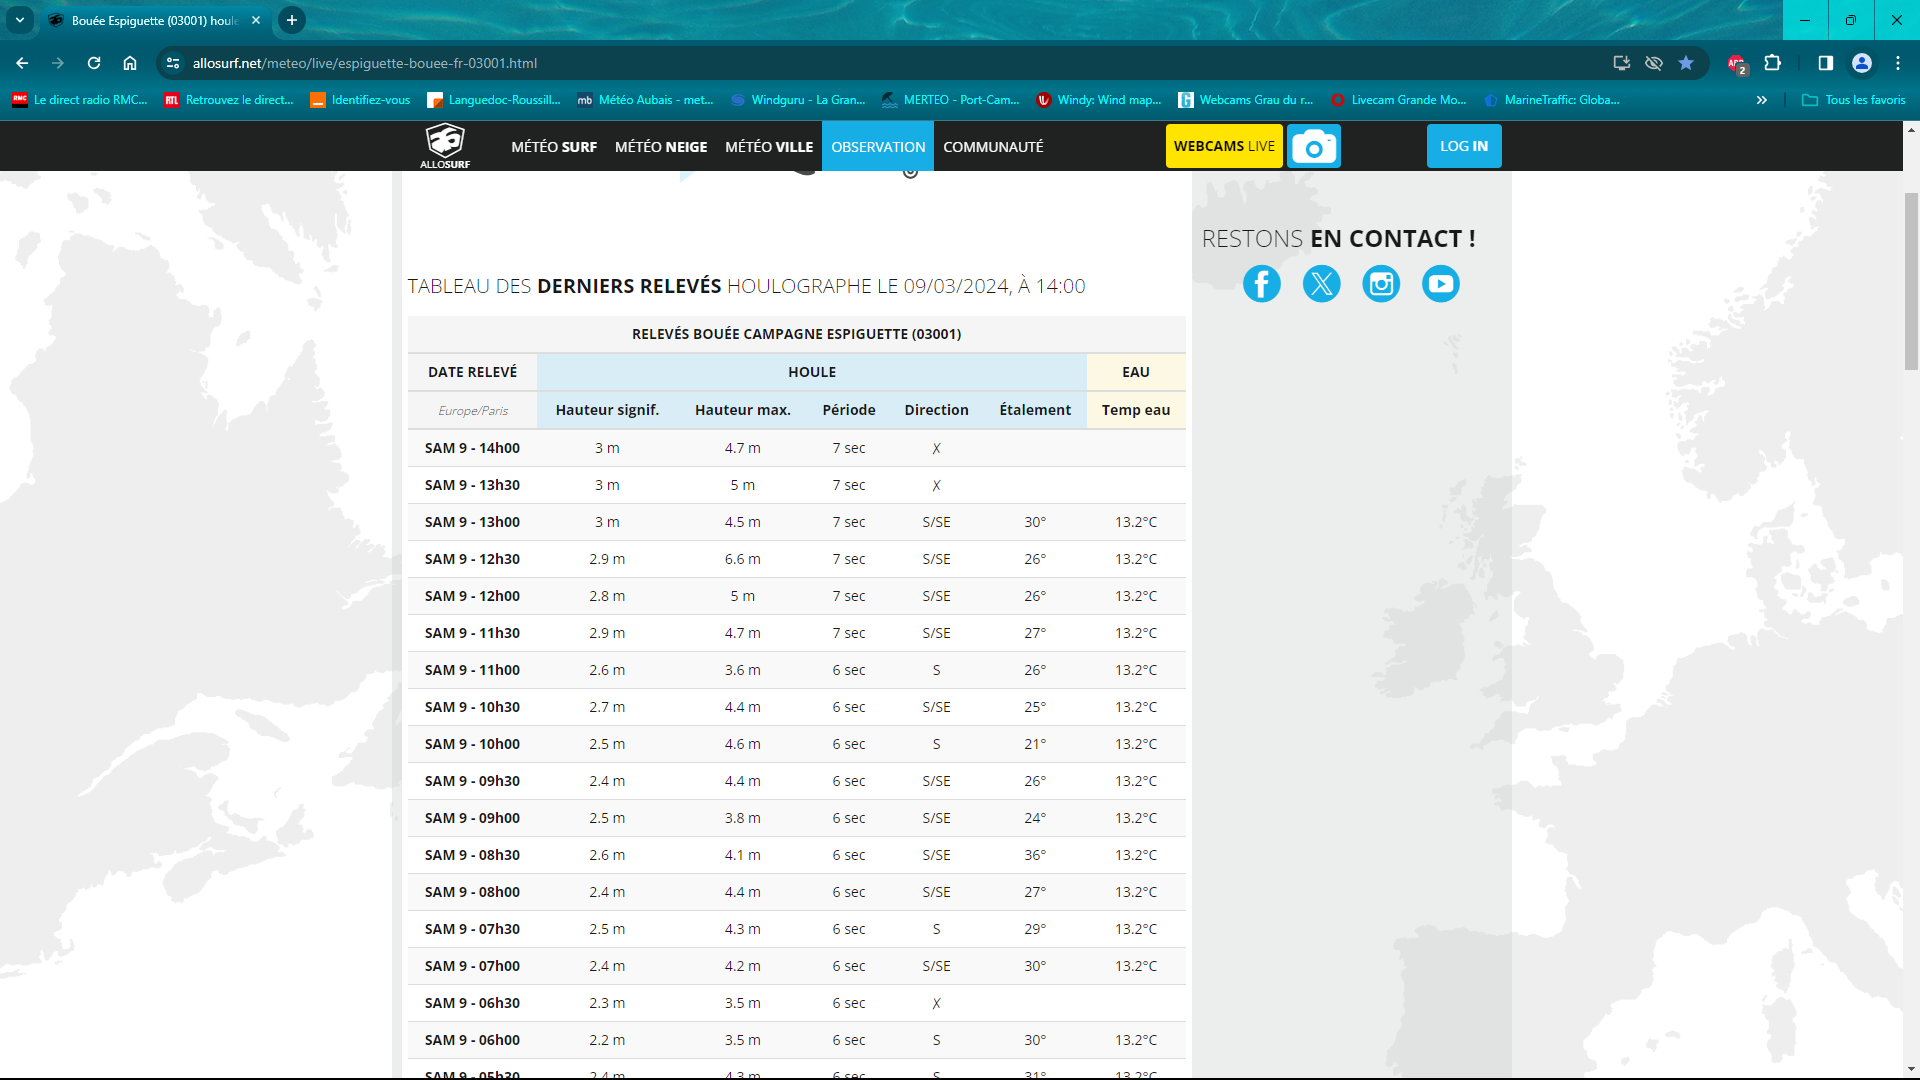This screenshot has width=1920, height=1080.
Task: Click the page vertical scrollbar thumb
Action: coord(1911,280)
